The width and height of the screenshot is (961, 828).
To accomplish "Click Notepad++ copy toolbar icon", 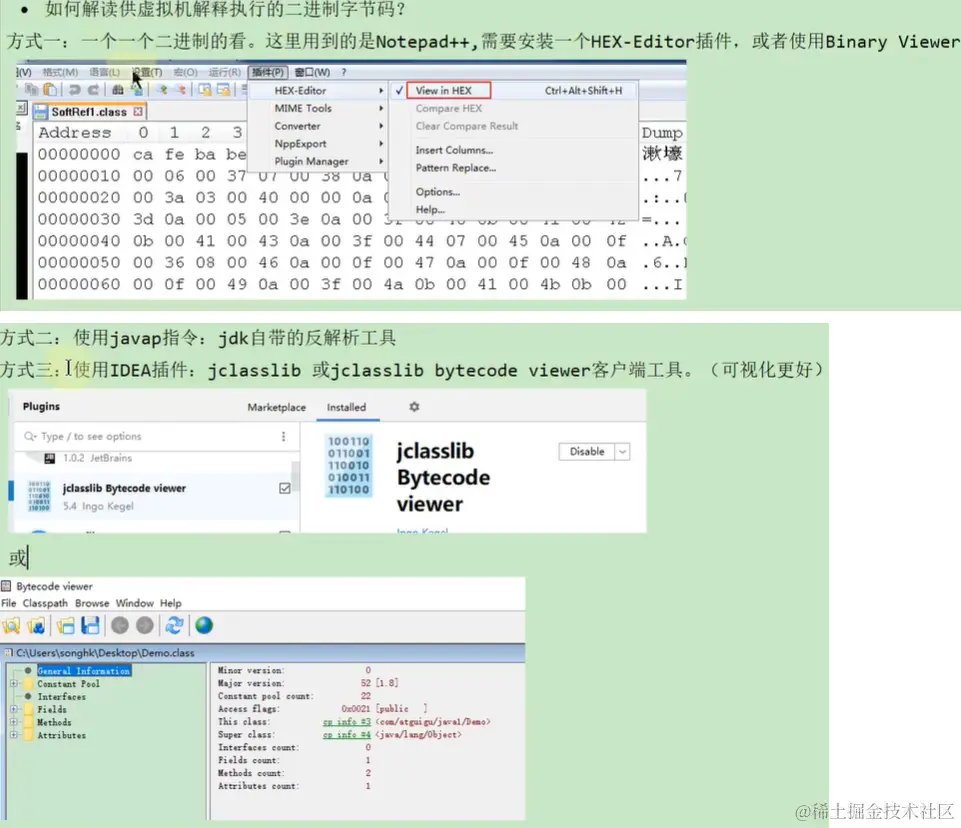I will click(x=31, y=90).
